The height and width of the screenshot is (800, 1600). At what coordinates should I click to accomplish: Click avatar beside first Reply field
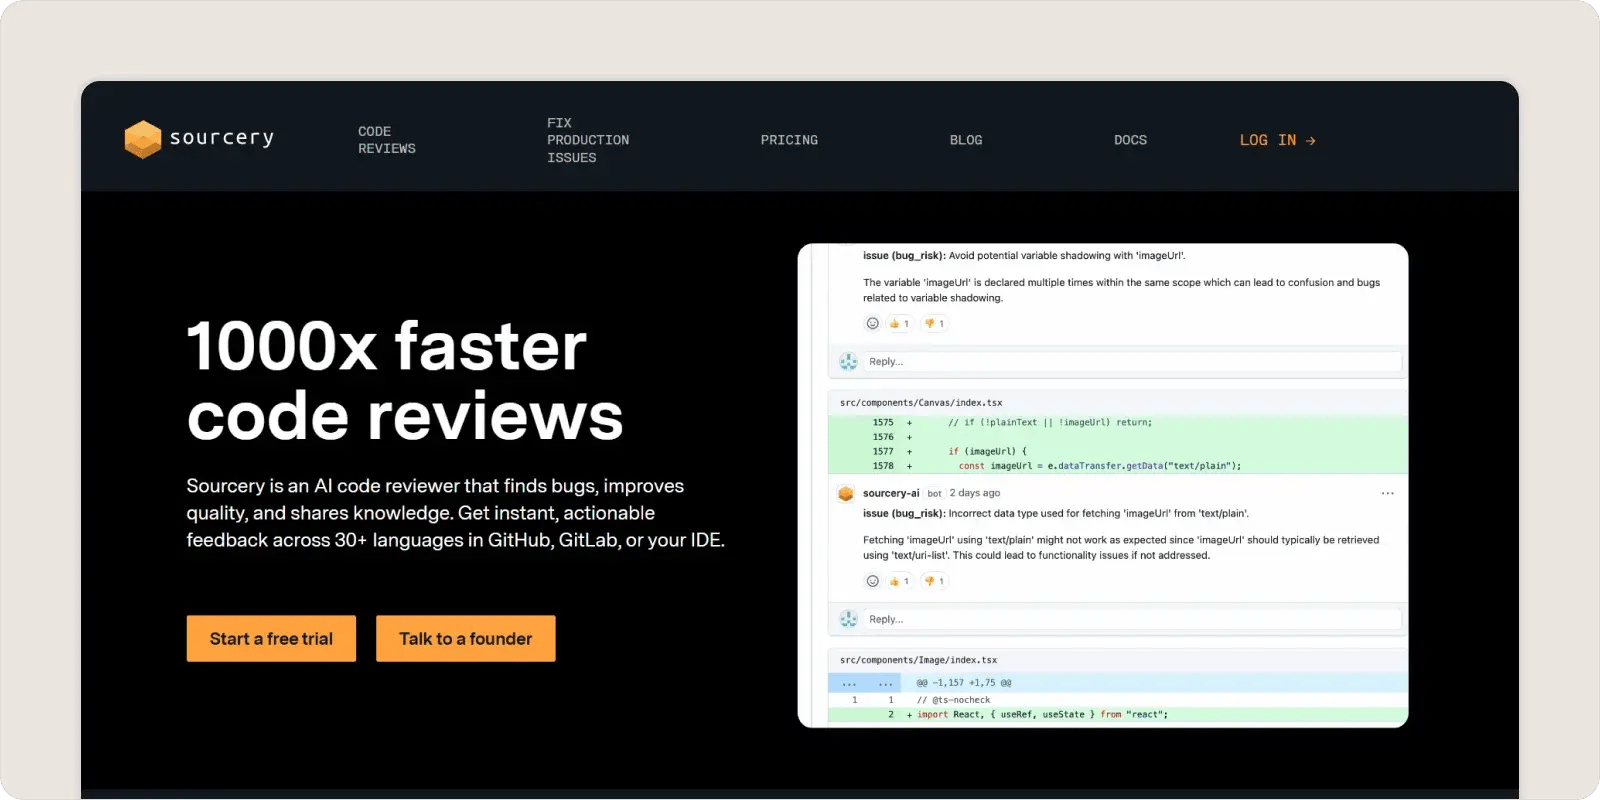point(848,362)
